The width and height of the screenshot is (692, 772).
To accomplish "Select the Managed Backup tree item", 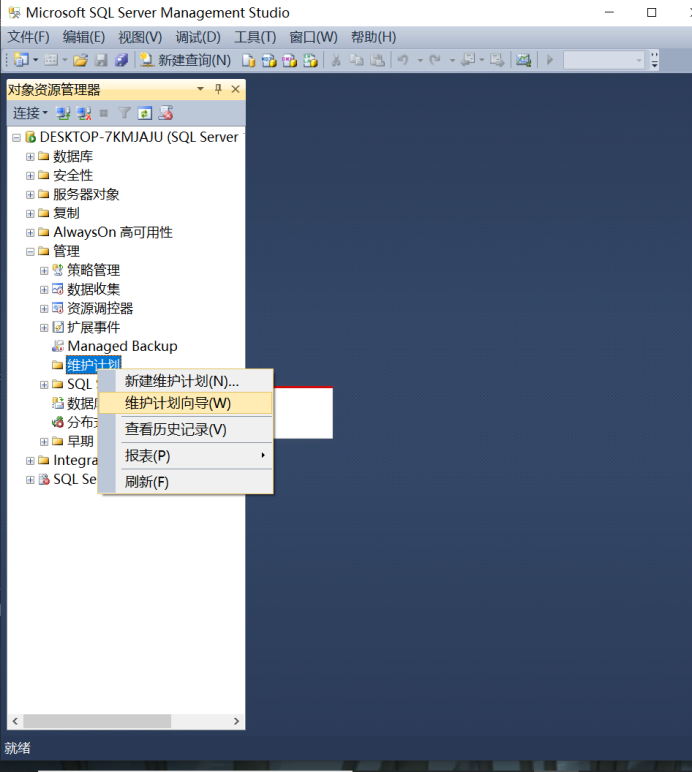I will pos(122,346).
